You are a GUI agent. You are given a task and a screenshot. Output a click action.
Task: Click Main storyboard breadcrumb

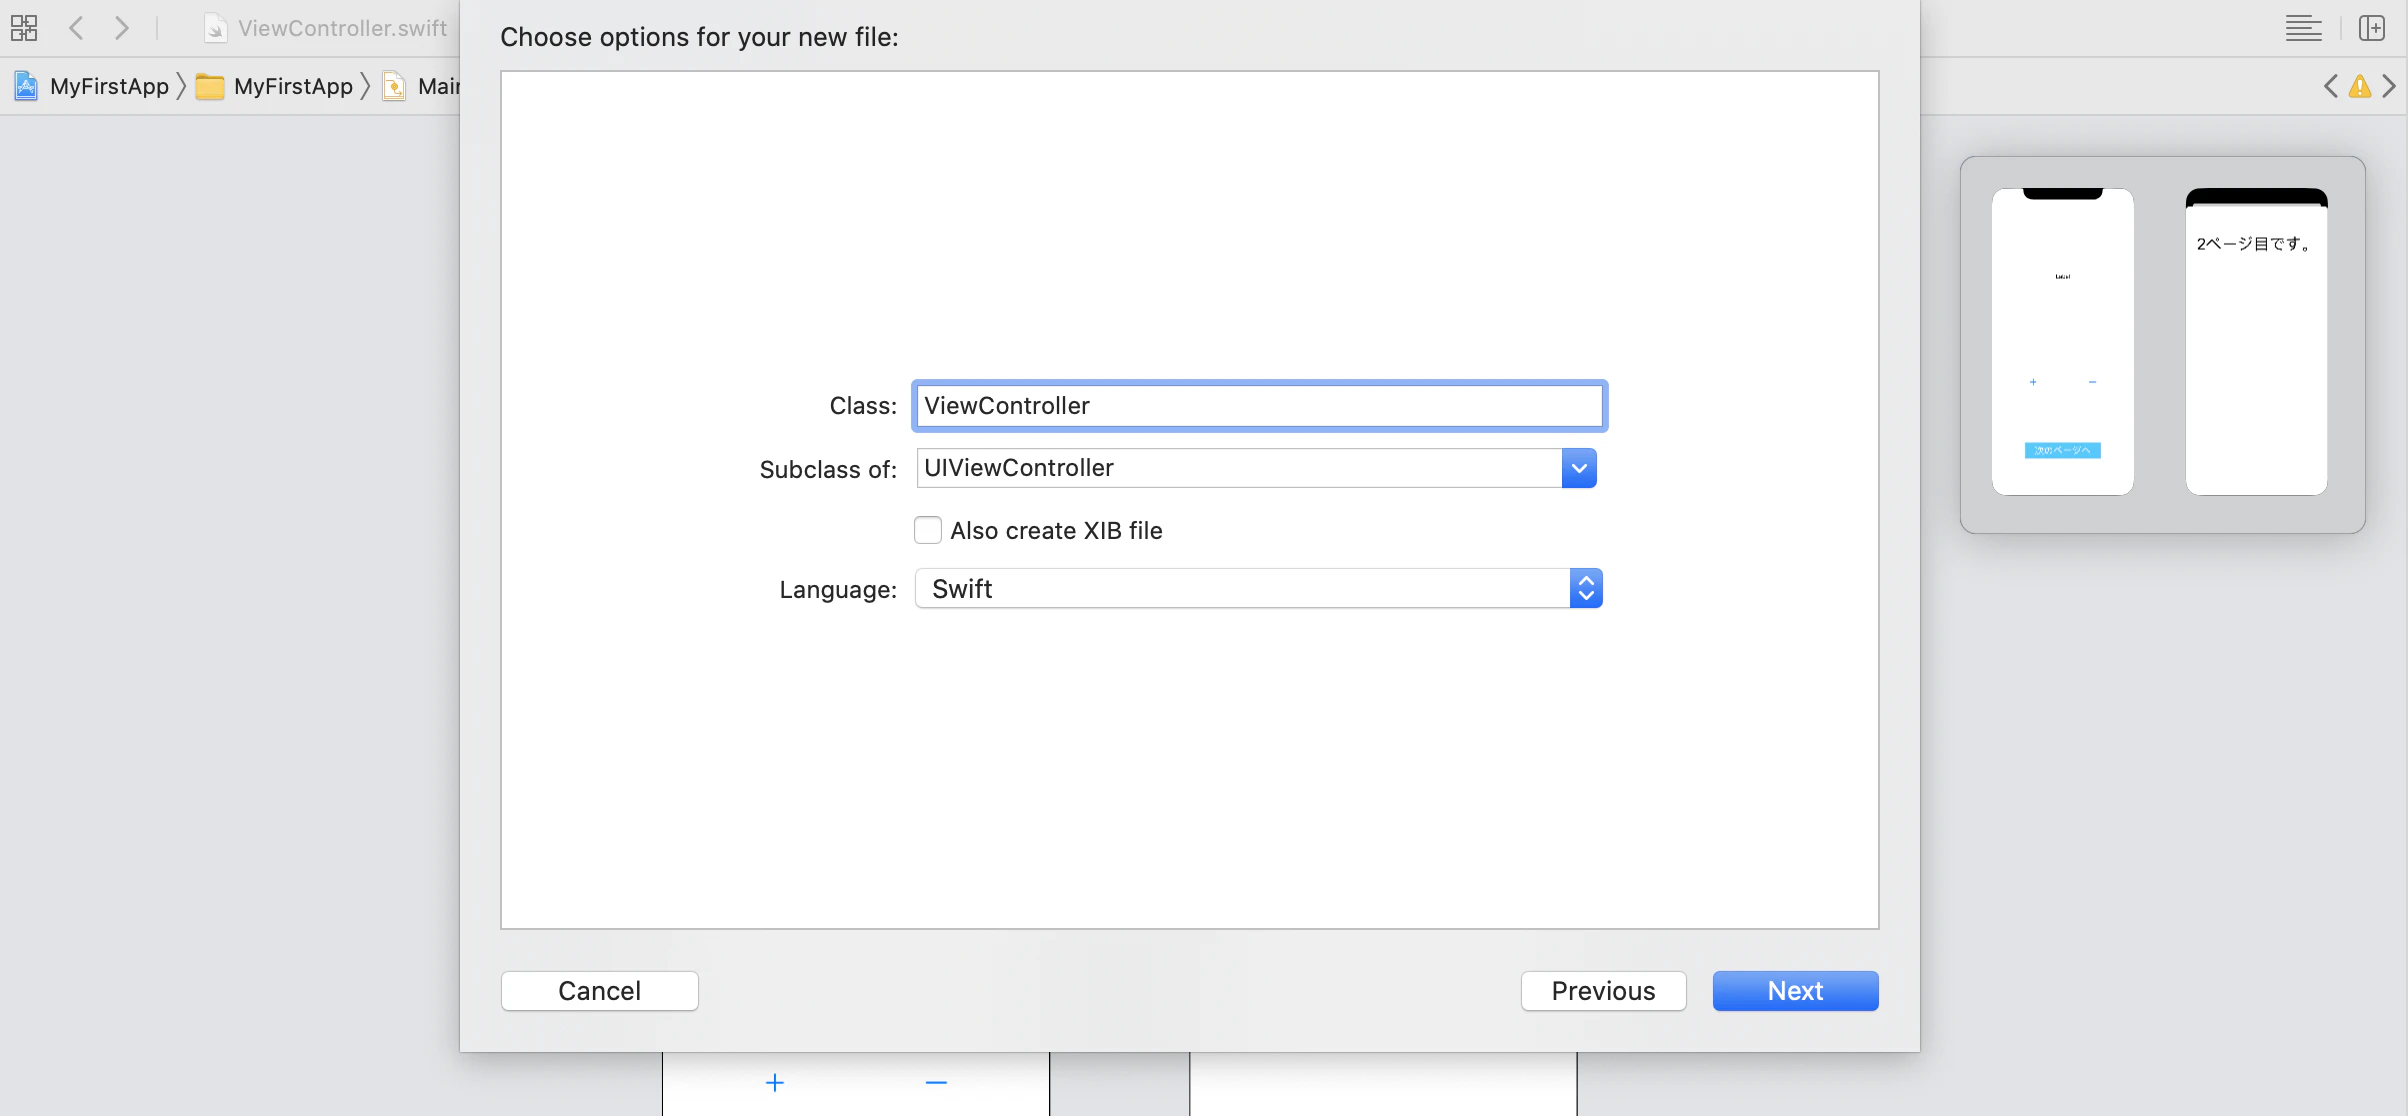pyautogui.click(x=422, y=86)
